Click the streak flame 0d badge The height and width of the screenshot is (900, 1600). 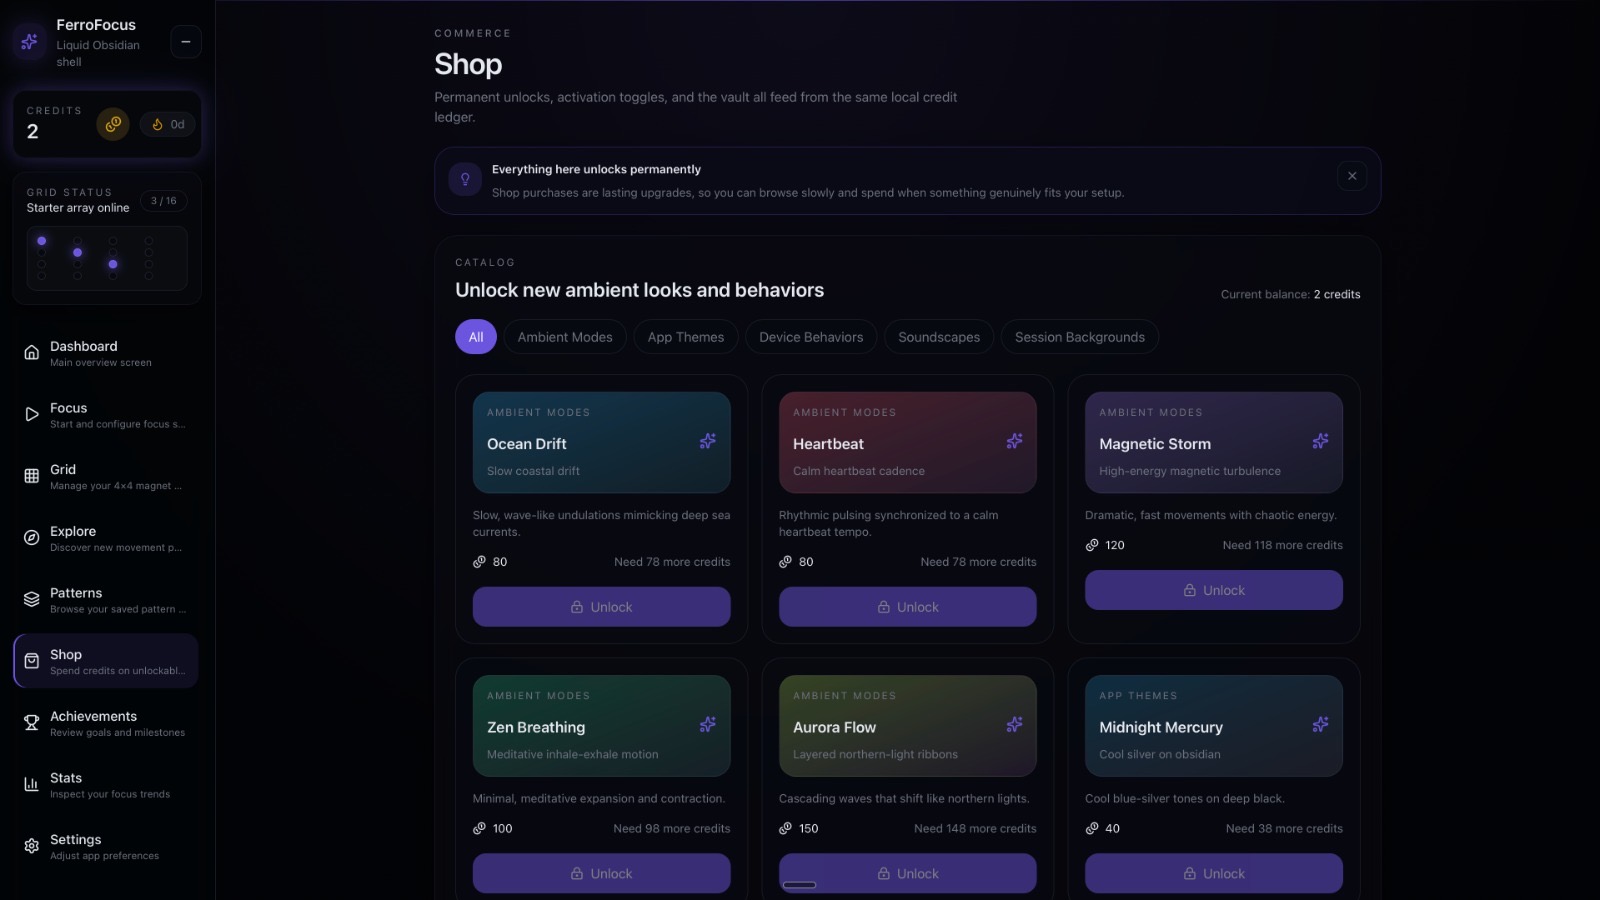tap(168, 124)
